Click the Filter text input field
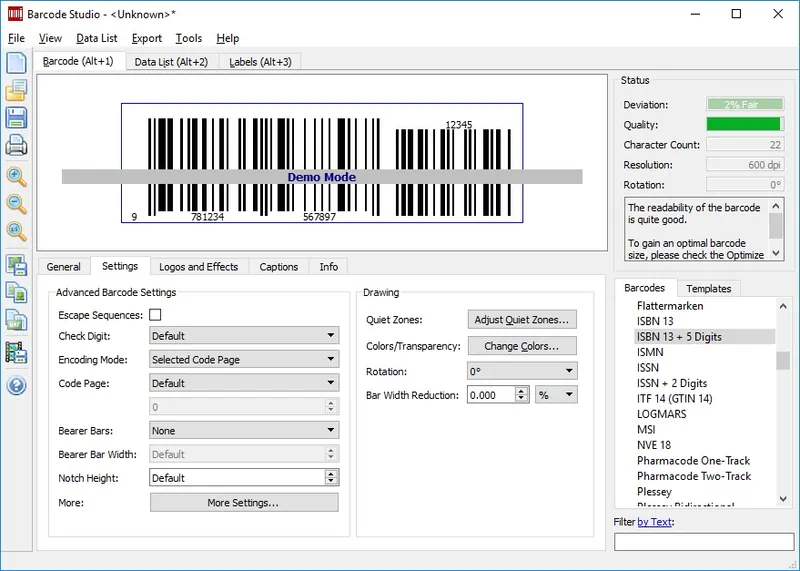Viewport: 800px width, 571px height. tap(703, 542)
